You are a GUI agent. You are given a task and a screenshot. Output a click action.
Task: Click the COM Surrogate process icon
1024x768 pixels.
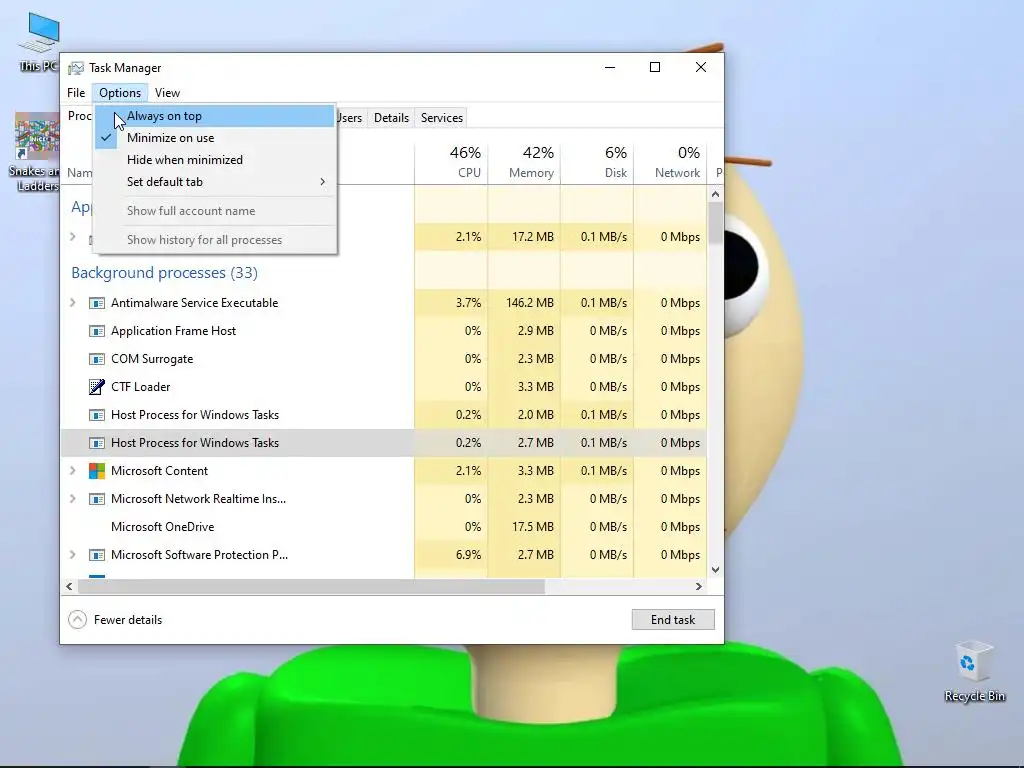click(x=97, y=359)
